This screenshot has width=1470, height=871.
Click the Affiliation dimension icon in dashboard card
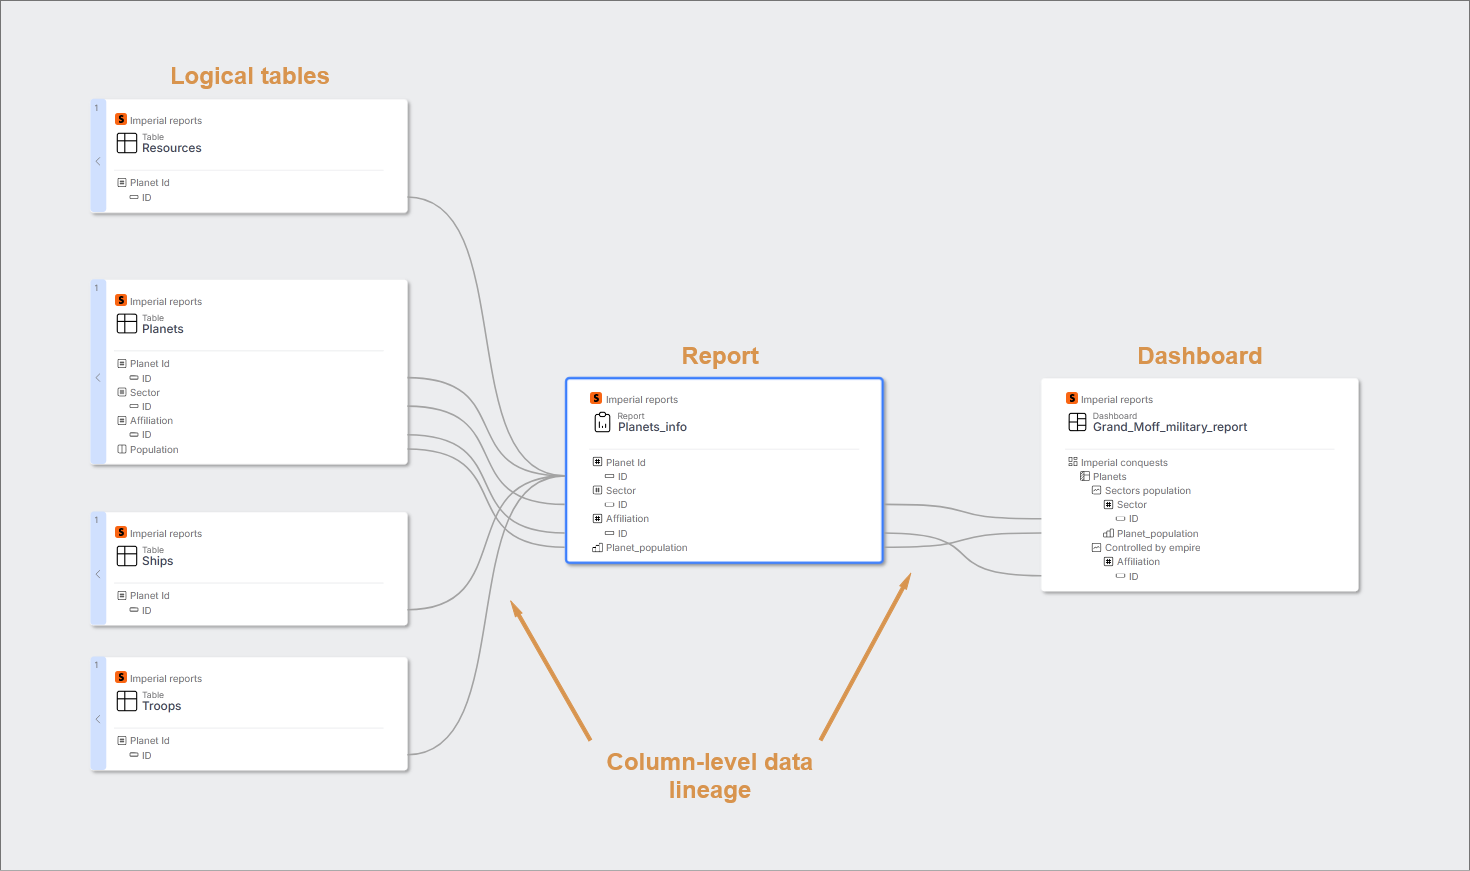click(1108, 561)
